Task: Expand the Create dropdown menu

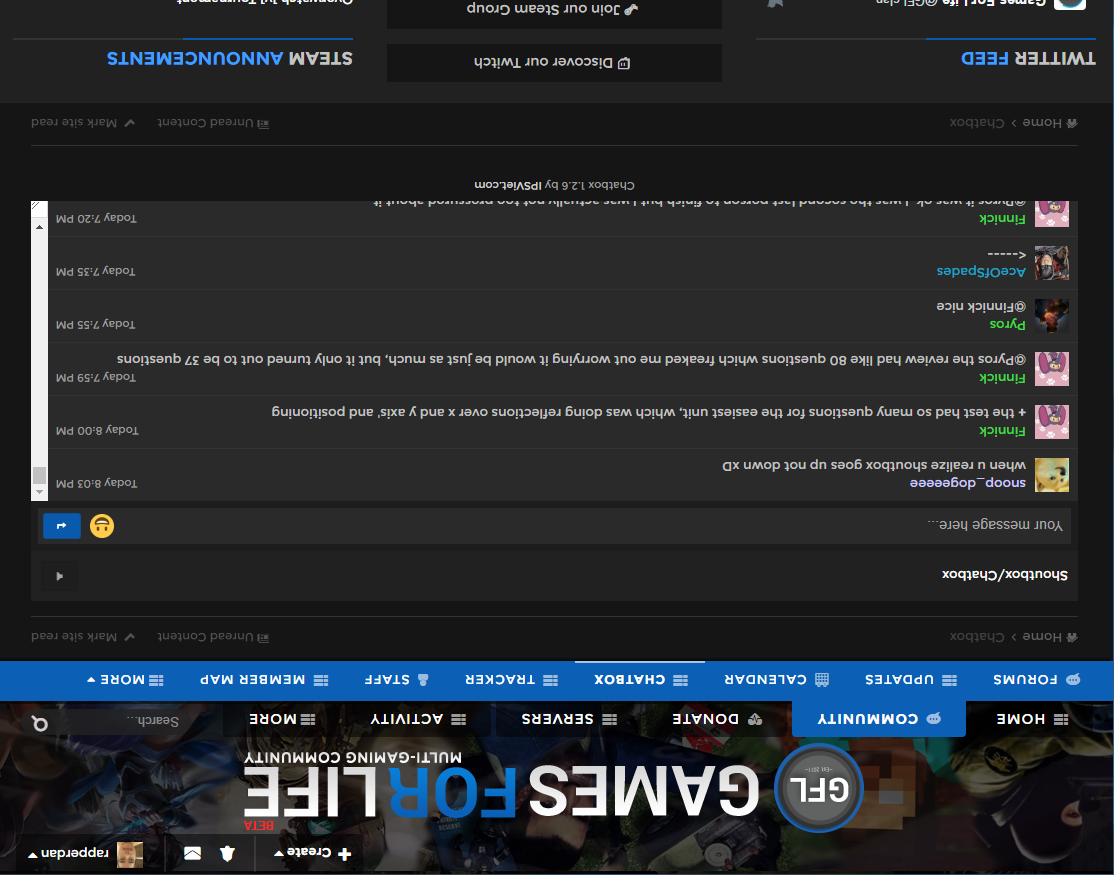Action: click(313, 853)
